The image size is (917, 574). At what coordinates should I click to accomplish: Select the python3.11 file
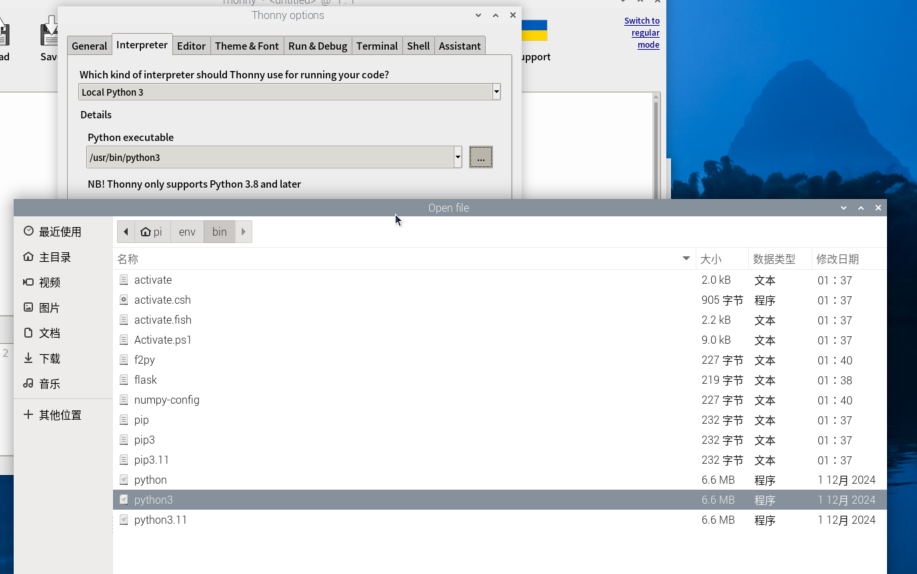pyautogui.click(x=500, y=520)
